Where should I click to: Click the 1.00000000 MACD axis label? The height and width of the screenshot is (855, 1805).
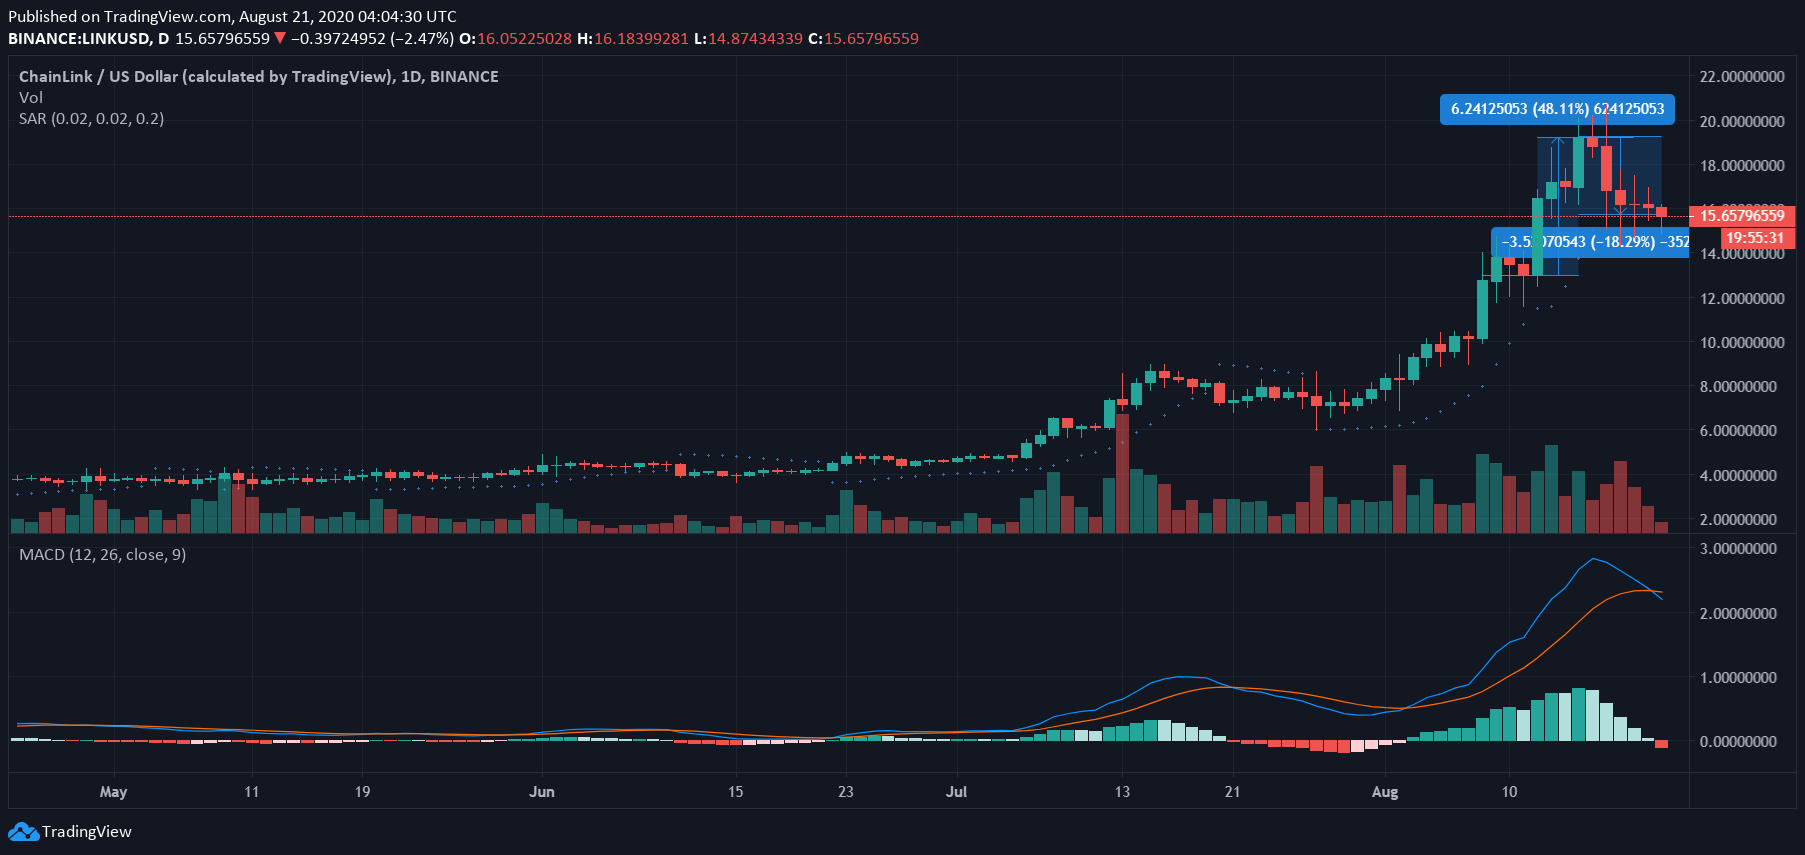coord(1738,678)
